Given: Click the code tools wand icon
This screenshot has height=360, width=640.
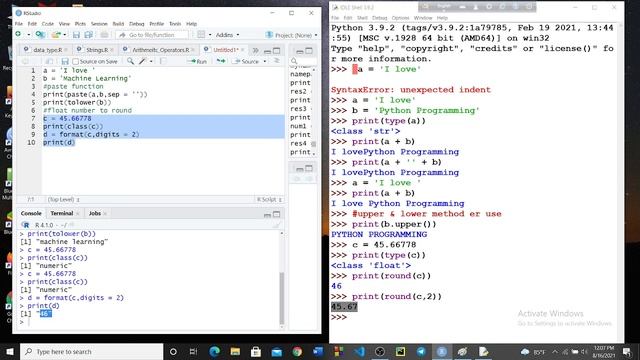Looking at the screenshot, I should 142,61.
